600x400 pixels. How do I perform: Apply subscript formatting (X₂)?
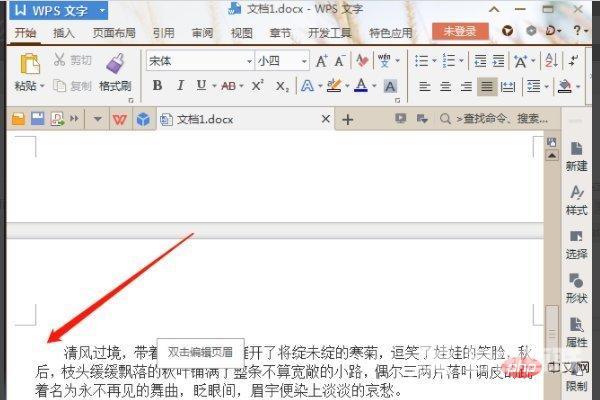pyautogui.click(x=282, y=86)
